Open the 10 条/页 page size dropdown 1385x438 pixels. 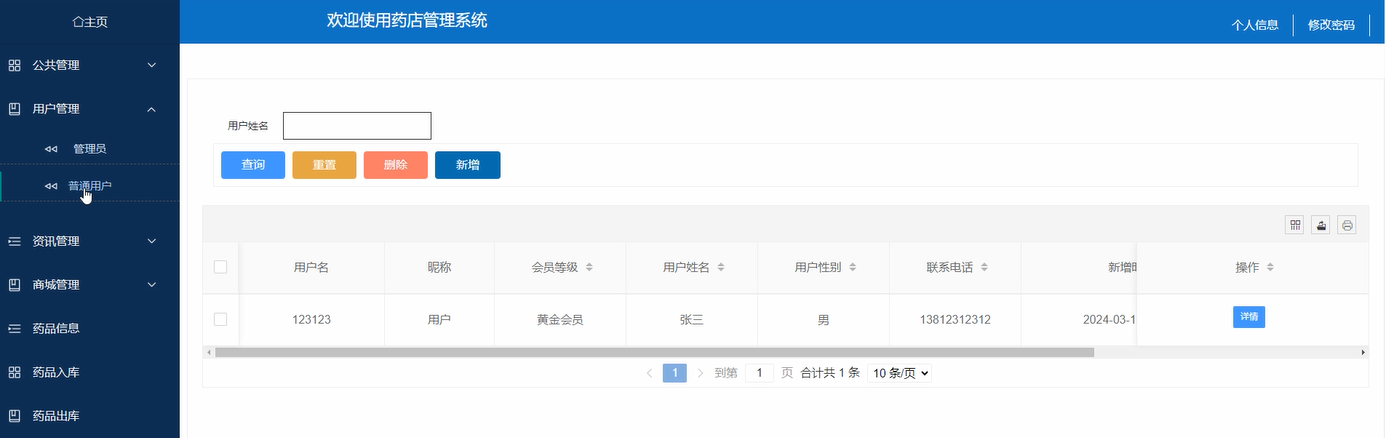[900, 373]
